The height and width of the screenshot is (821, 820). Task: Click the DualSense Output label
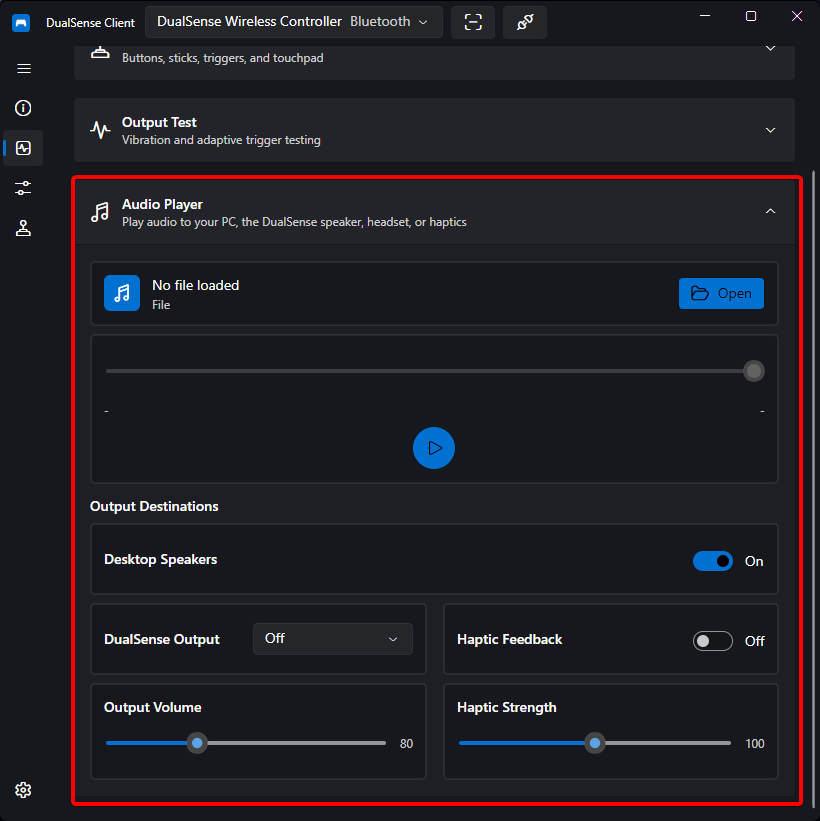(x=162, y=639)
